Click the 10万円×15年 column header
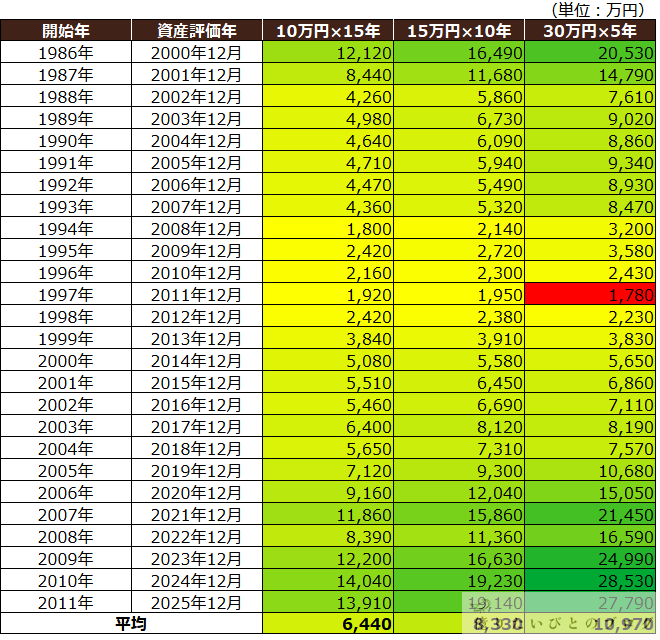660x640 pixels. [x=327, y=30]
